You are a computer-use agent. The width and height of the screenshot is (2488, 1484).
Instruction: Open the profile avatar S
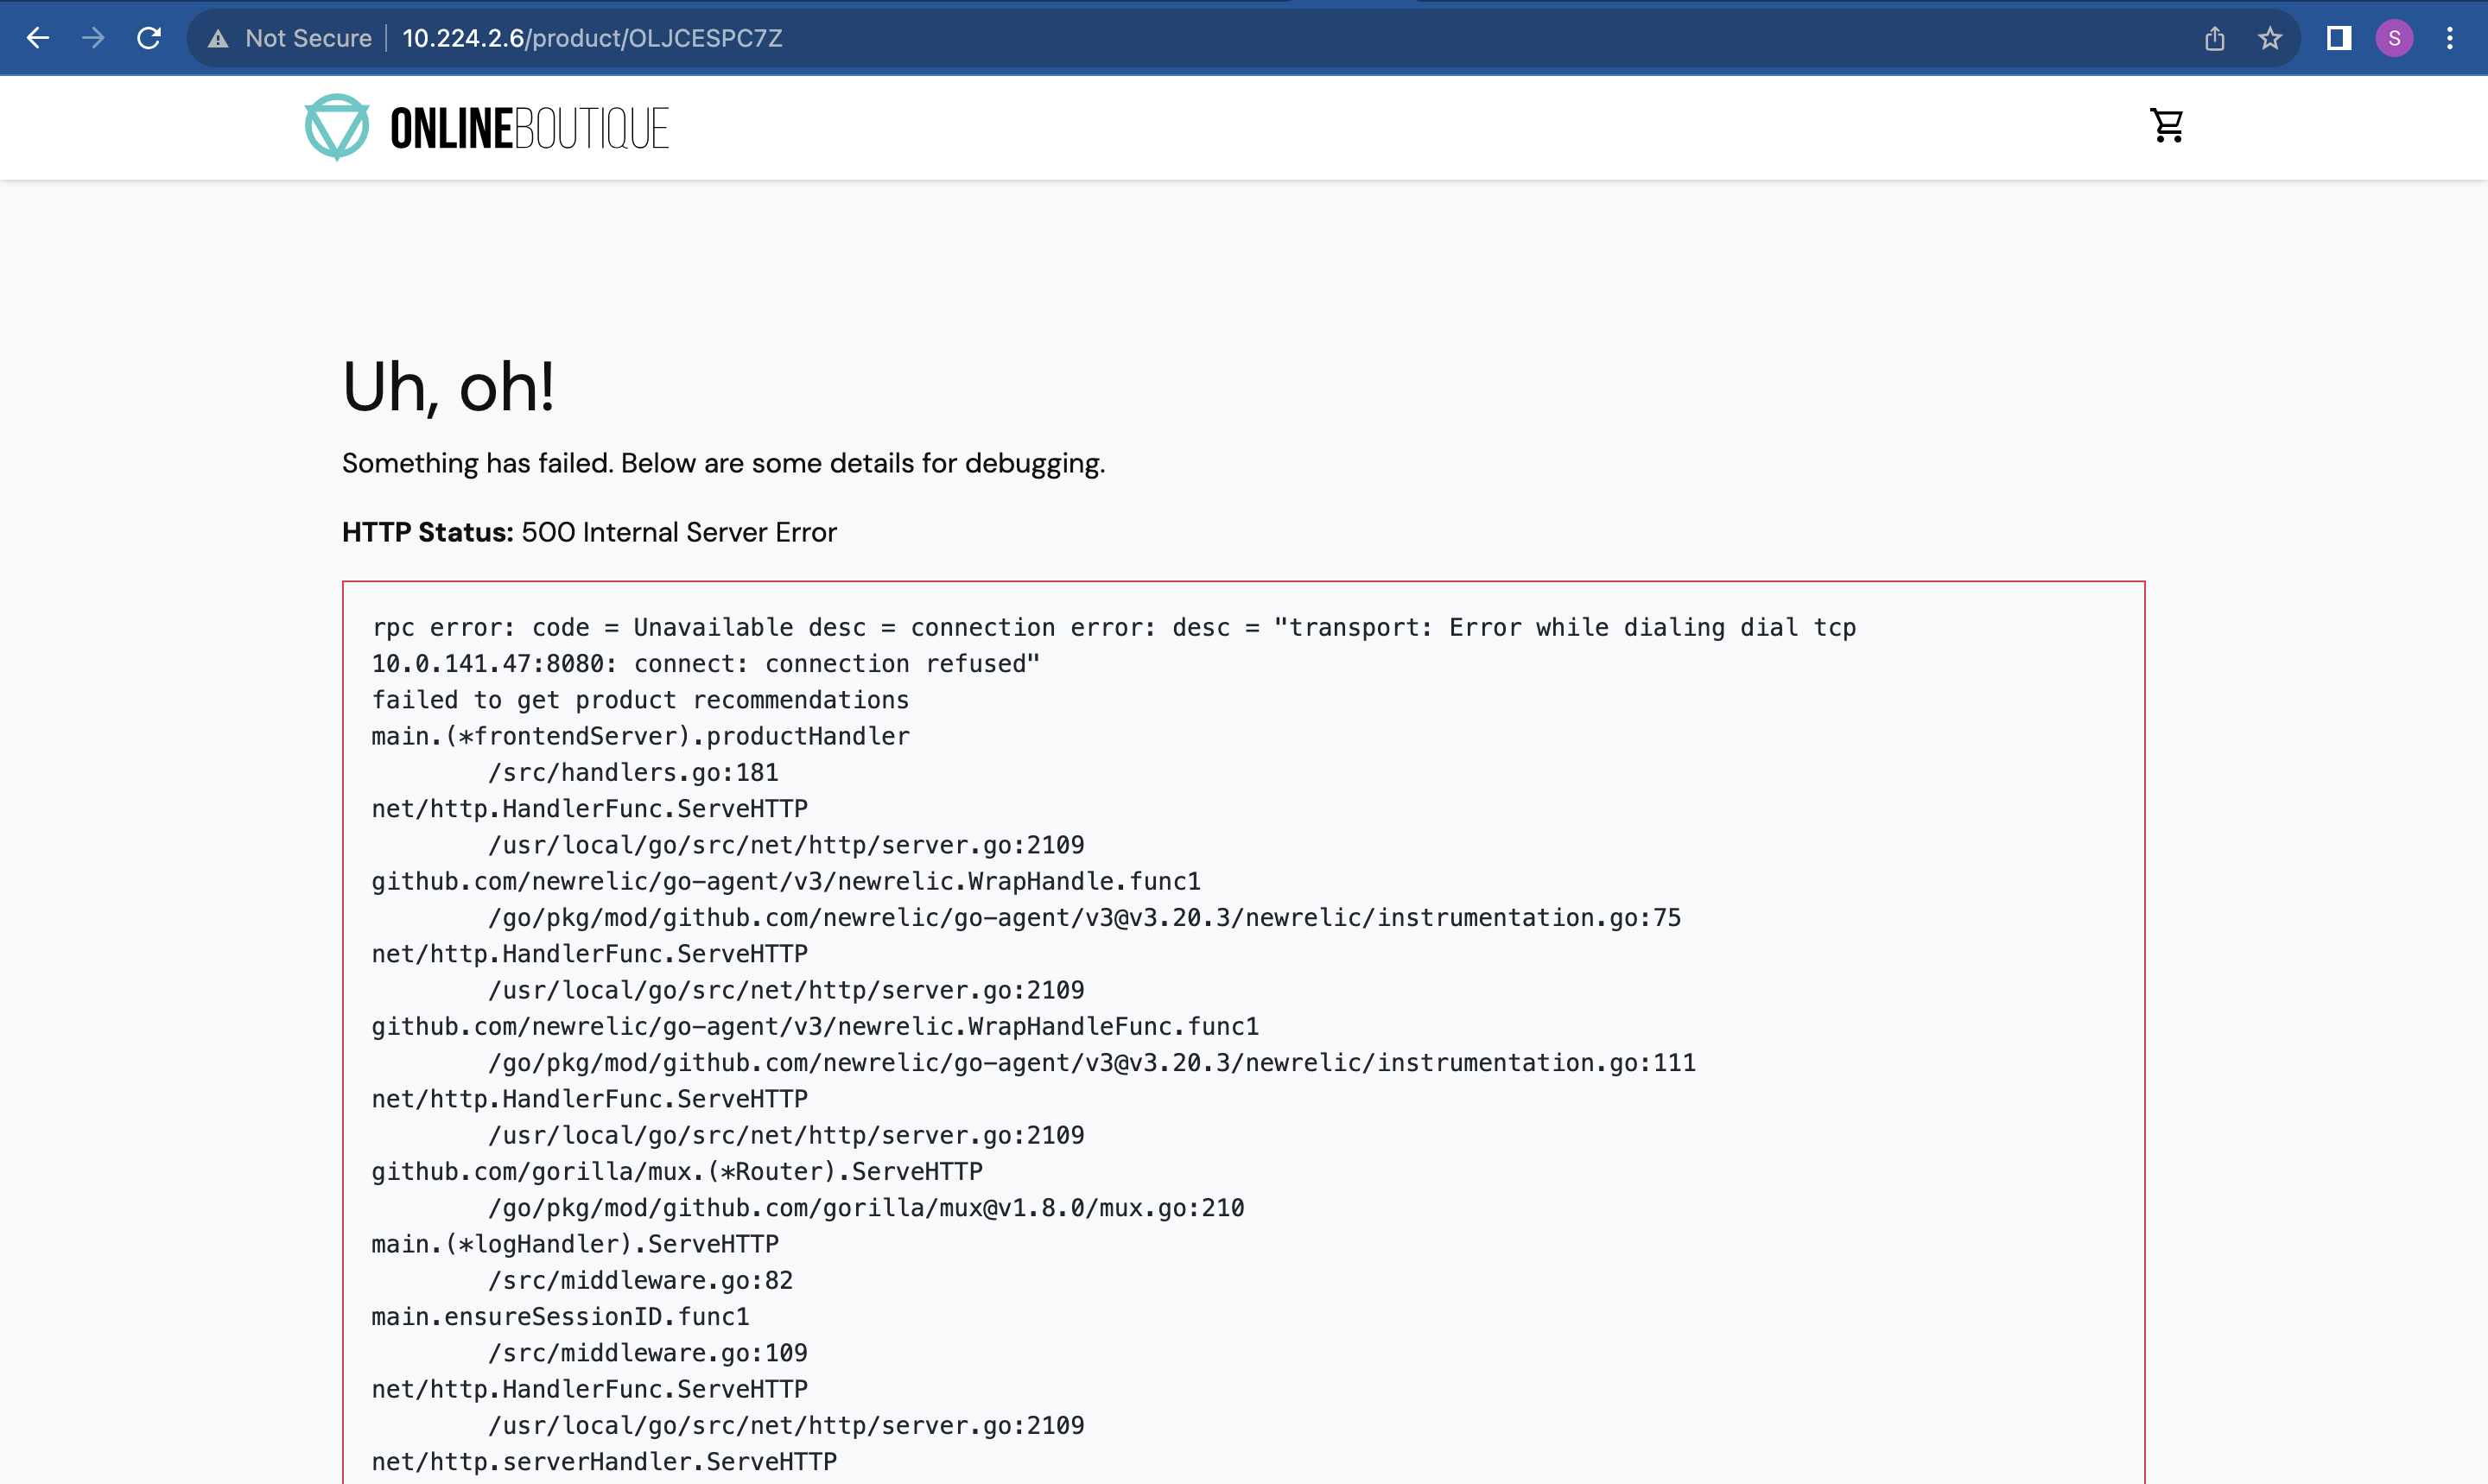click(2394, 38)
